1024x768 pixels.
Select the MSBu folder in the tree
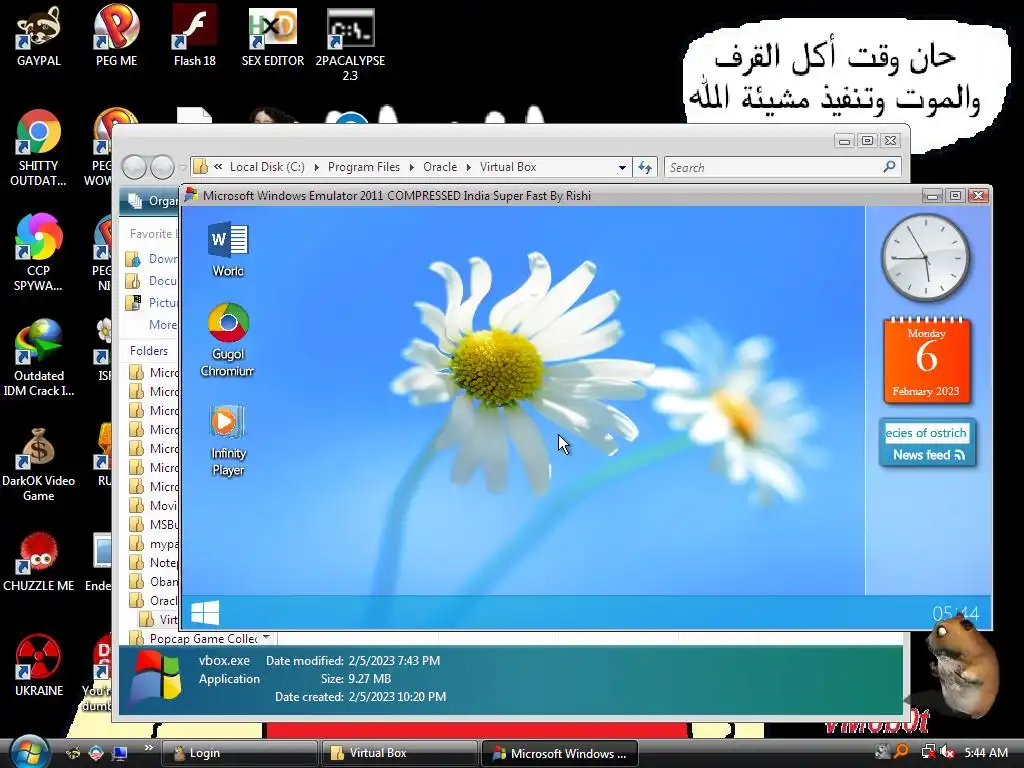[154, 524]
